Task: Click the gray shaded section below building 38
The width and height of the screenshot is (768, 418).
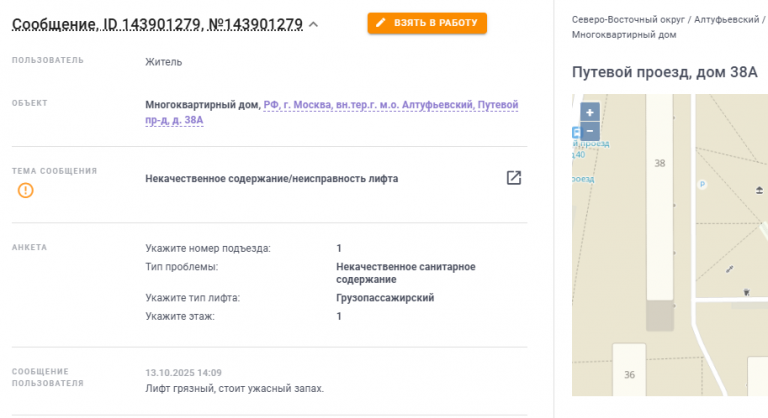Action: [659, 316]
